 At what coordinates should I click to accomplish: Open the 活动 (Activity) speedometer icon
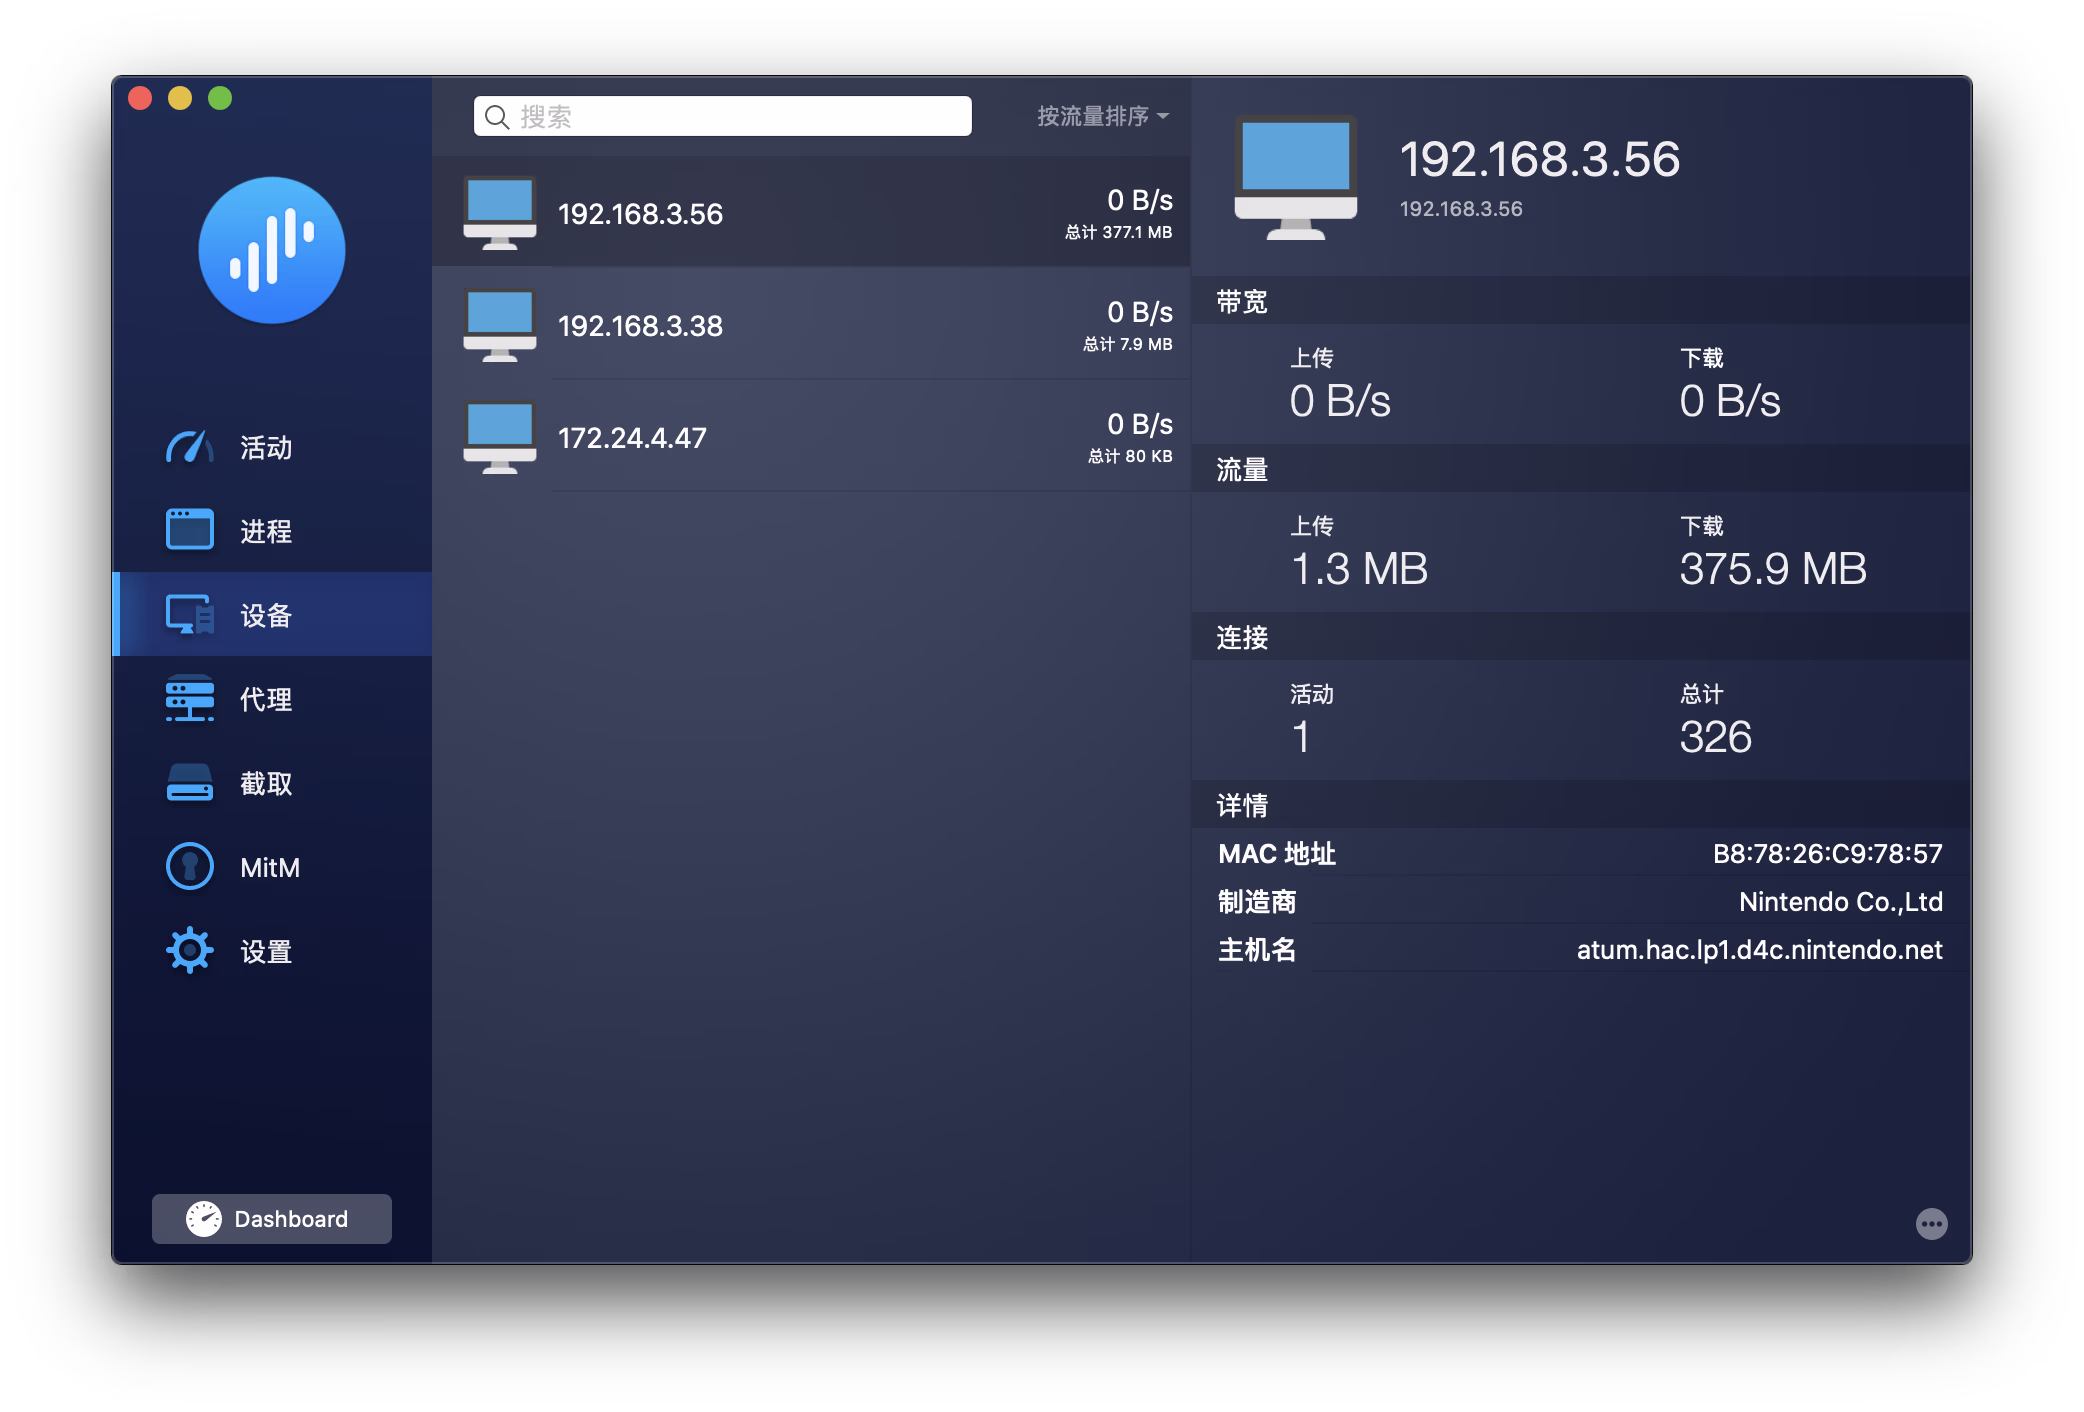(189, 447)
